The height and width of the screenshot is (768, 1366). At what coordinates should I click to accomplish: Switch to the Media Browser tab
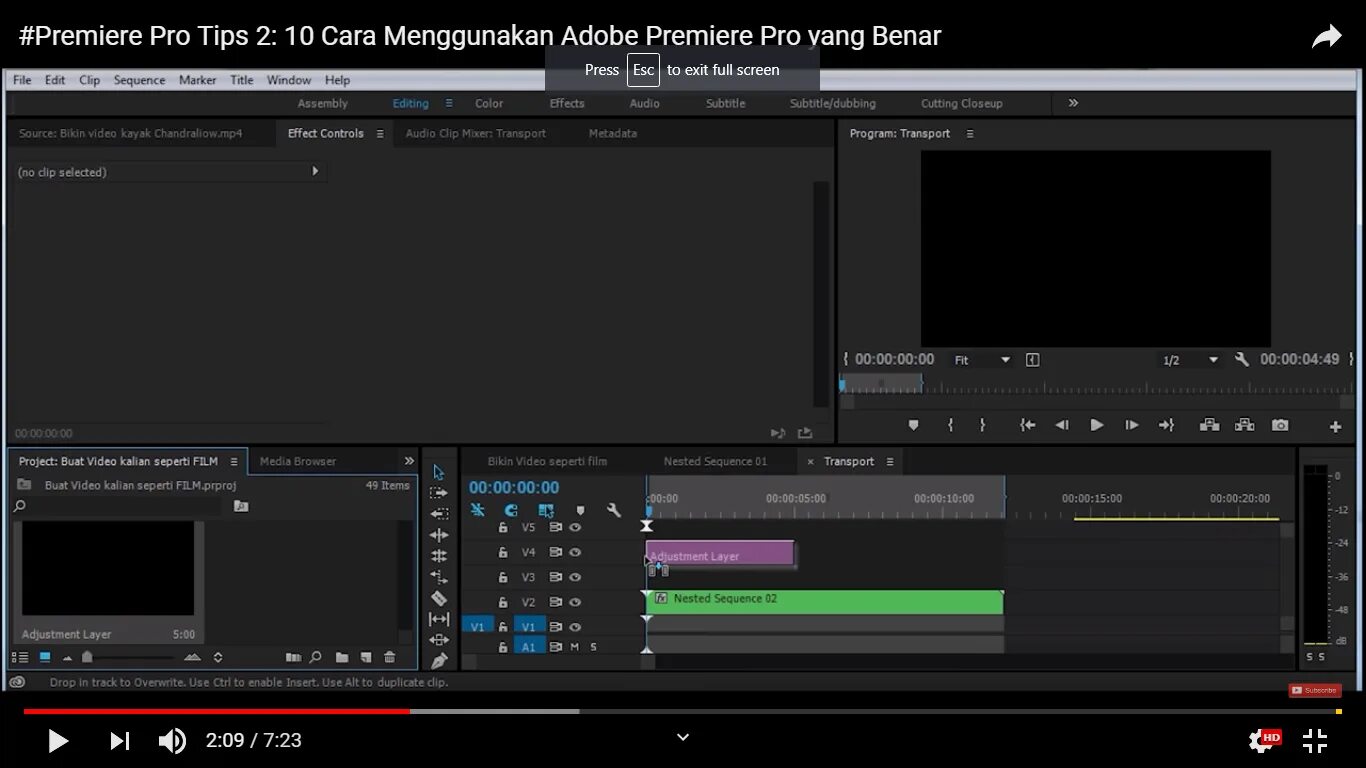tap(298, 461)
